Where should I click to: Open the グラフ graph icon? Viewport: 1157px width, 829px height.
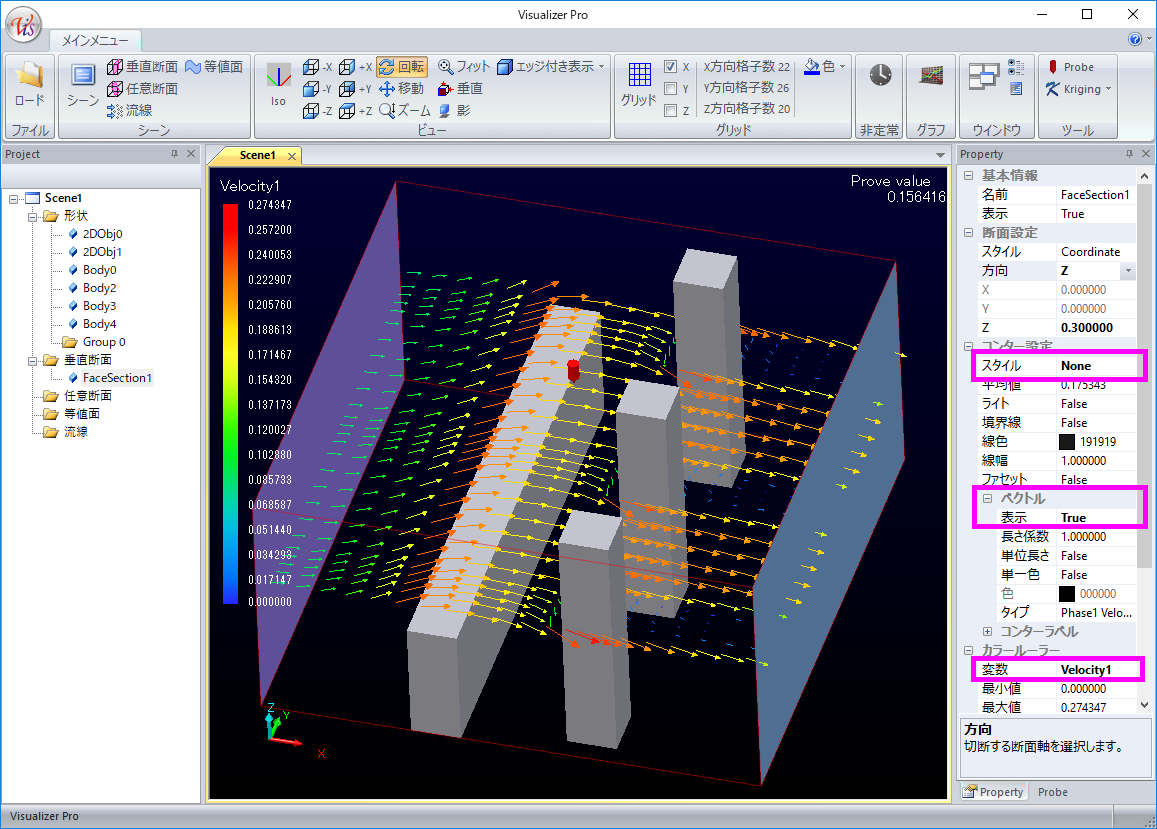coord(932,77)
